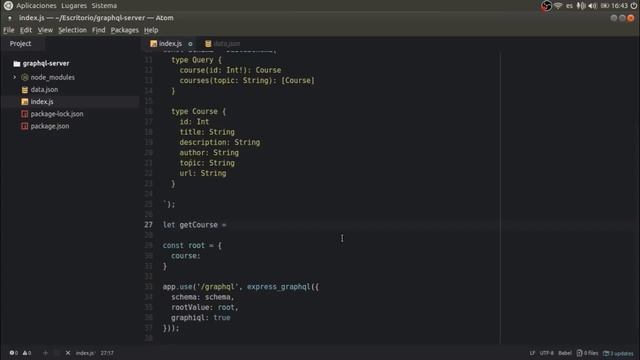Click the modified dot on index.js tab
The height and width of the screenshot is (360, 640).
pos(190,44)
